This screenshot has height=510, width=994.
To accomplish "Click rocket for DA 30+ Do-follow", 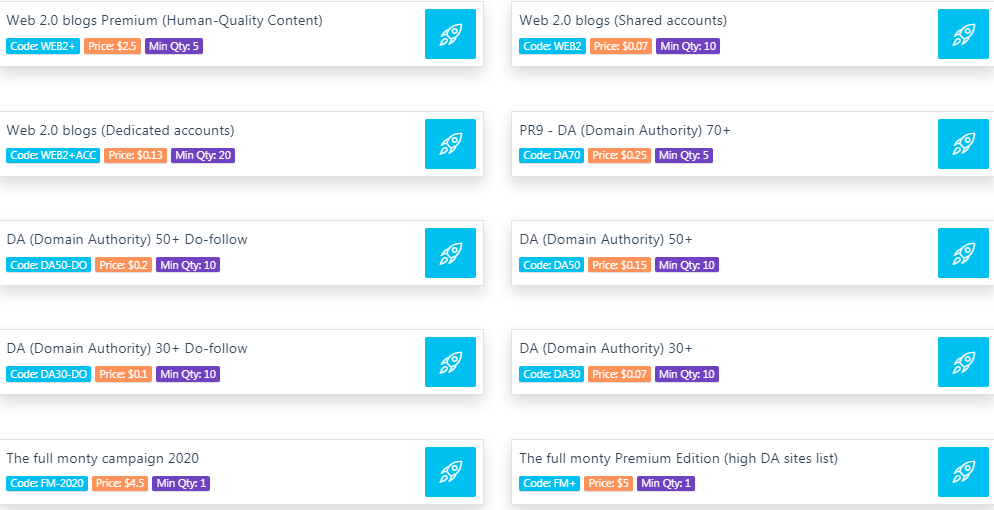I will (450, 362).
